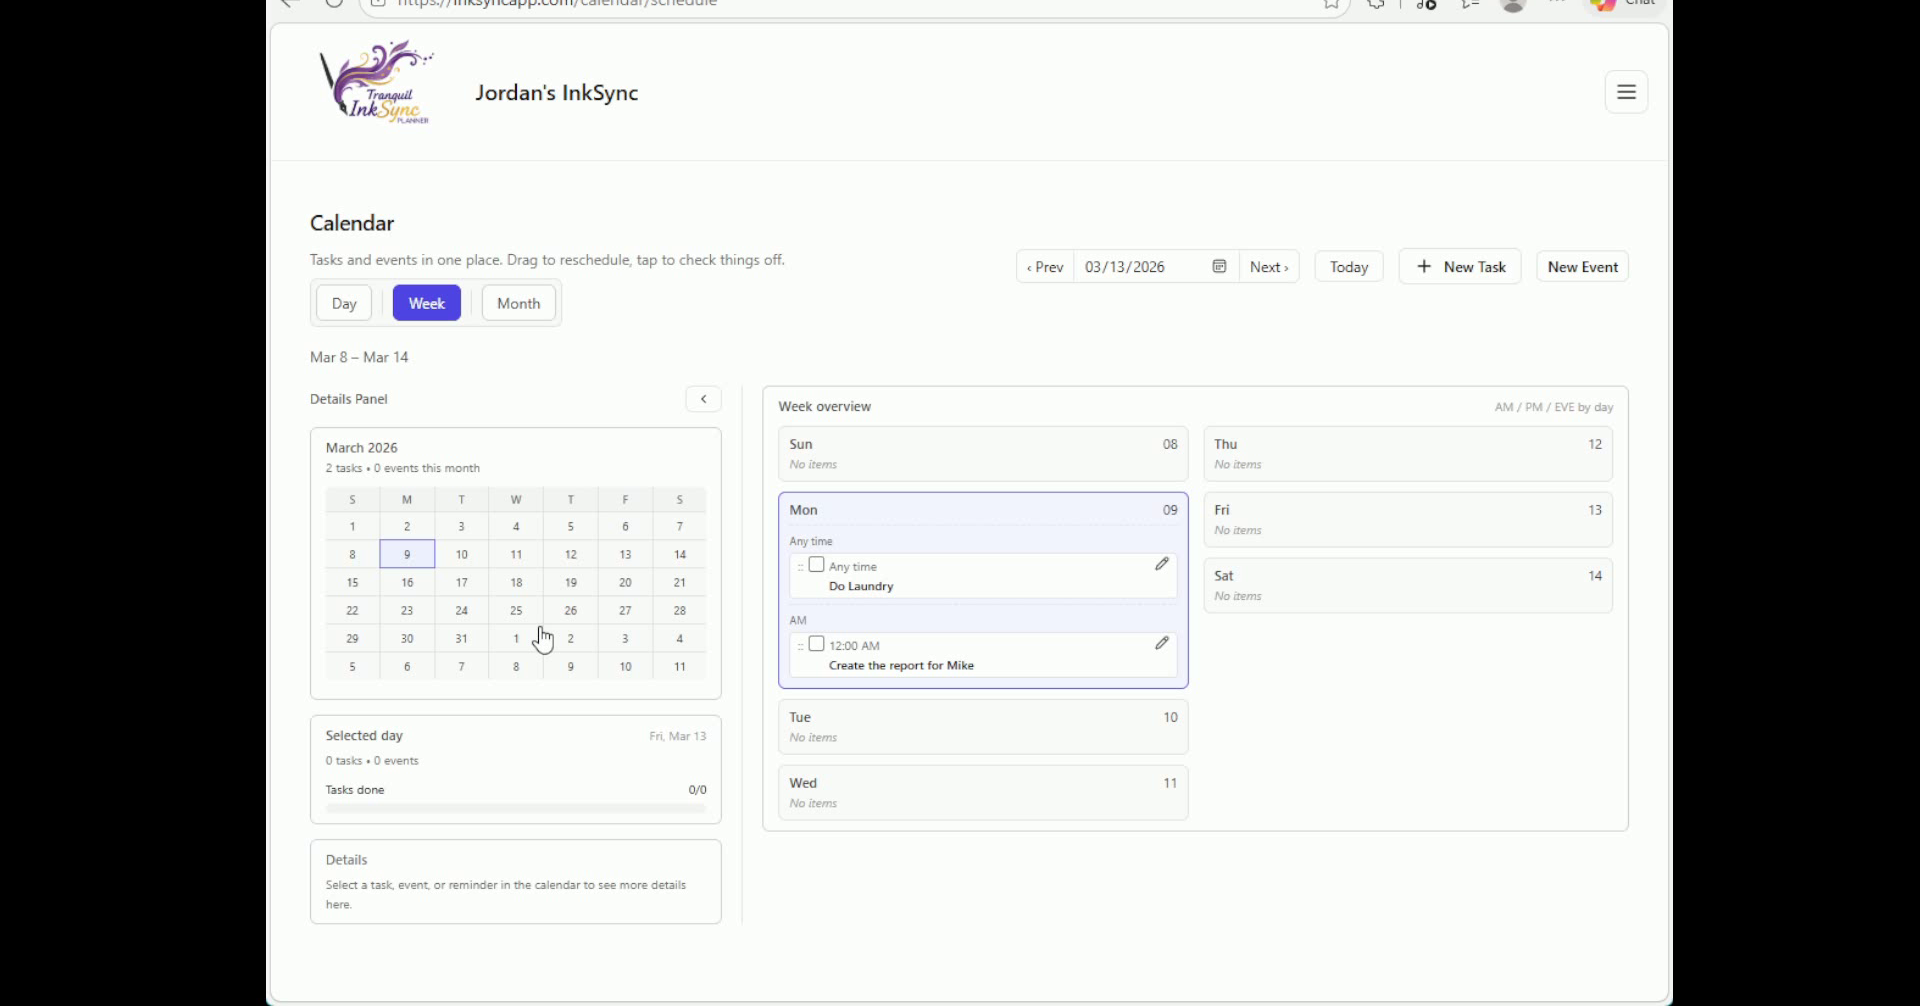Mark Create the report for Mike complete
The width and height of the screenshot is (1920, 1006).
pos(817,644)
